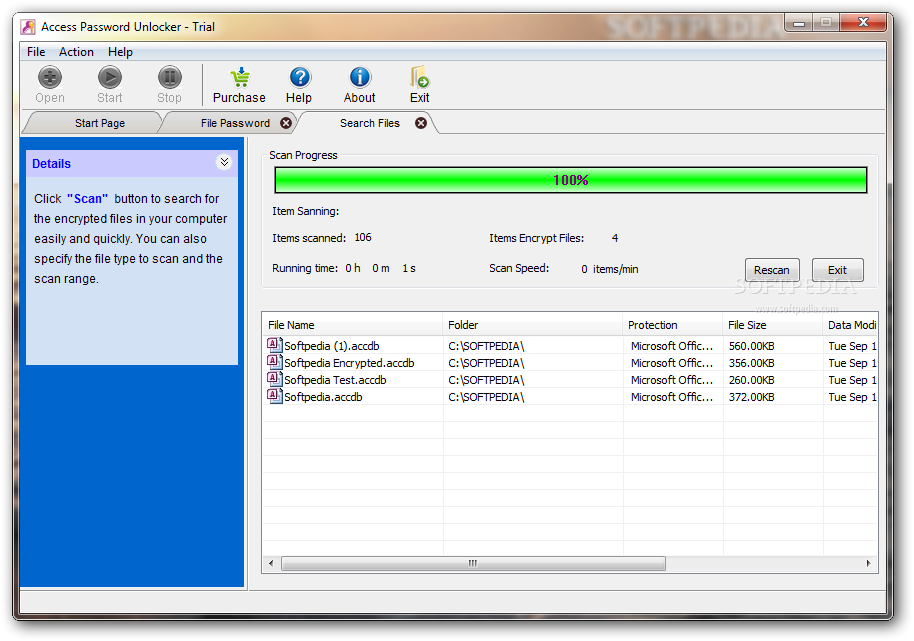
Task: Click the "Scan" highlighted word in Details
Action: point(87,199)
